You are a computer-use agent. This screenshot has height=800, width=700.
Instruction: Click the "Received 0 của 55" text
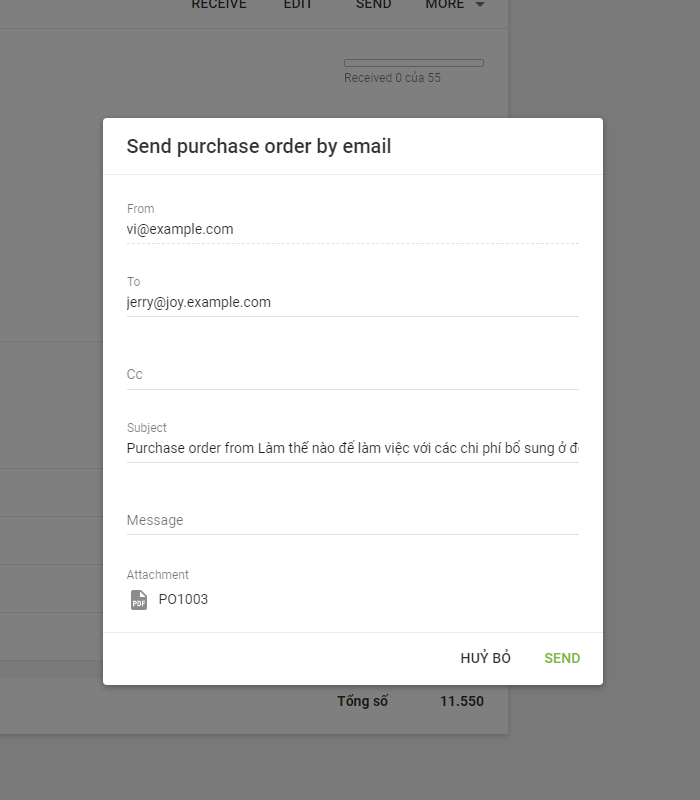(x=392, y=78)
